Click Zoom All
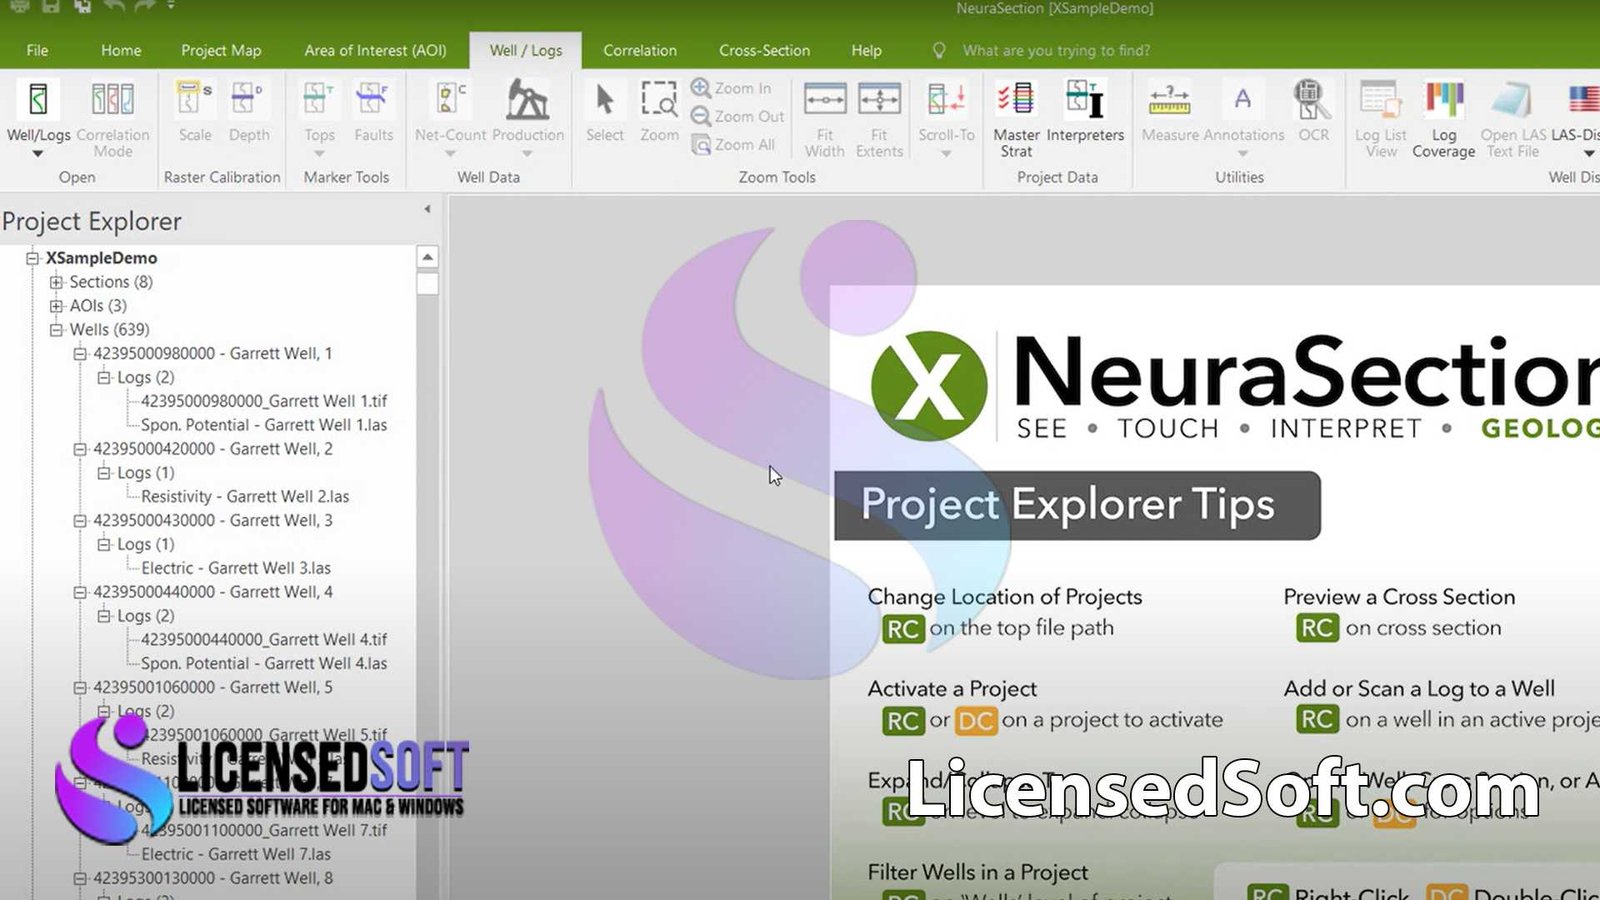1600x900 pixels. 734,144
